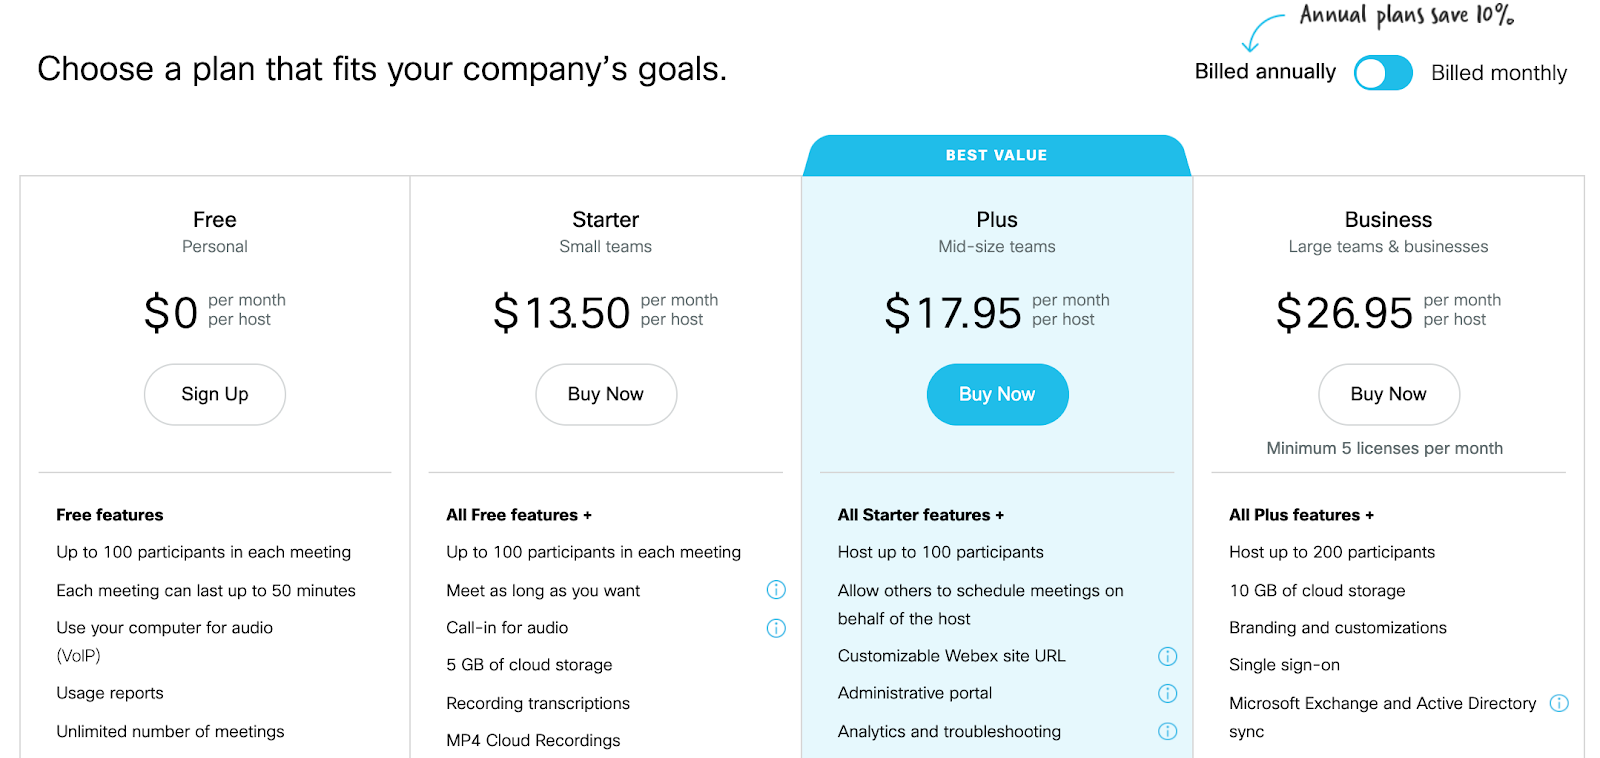The width and height of the screenshot is (1600, 758).
Task: Click Sign Up for the Free plan
Action: (215, 394)
